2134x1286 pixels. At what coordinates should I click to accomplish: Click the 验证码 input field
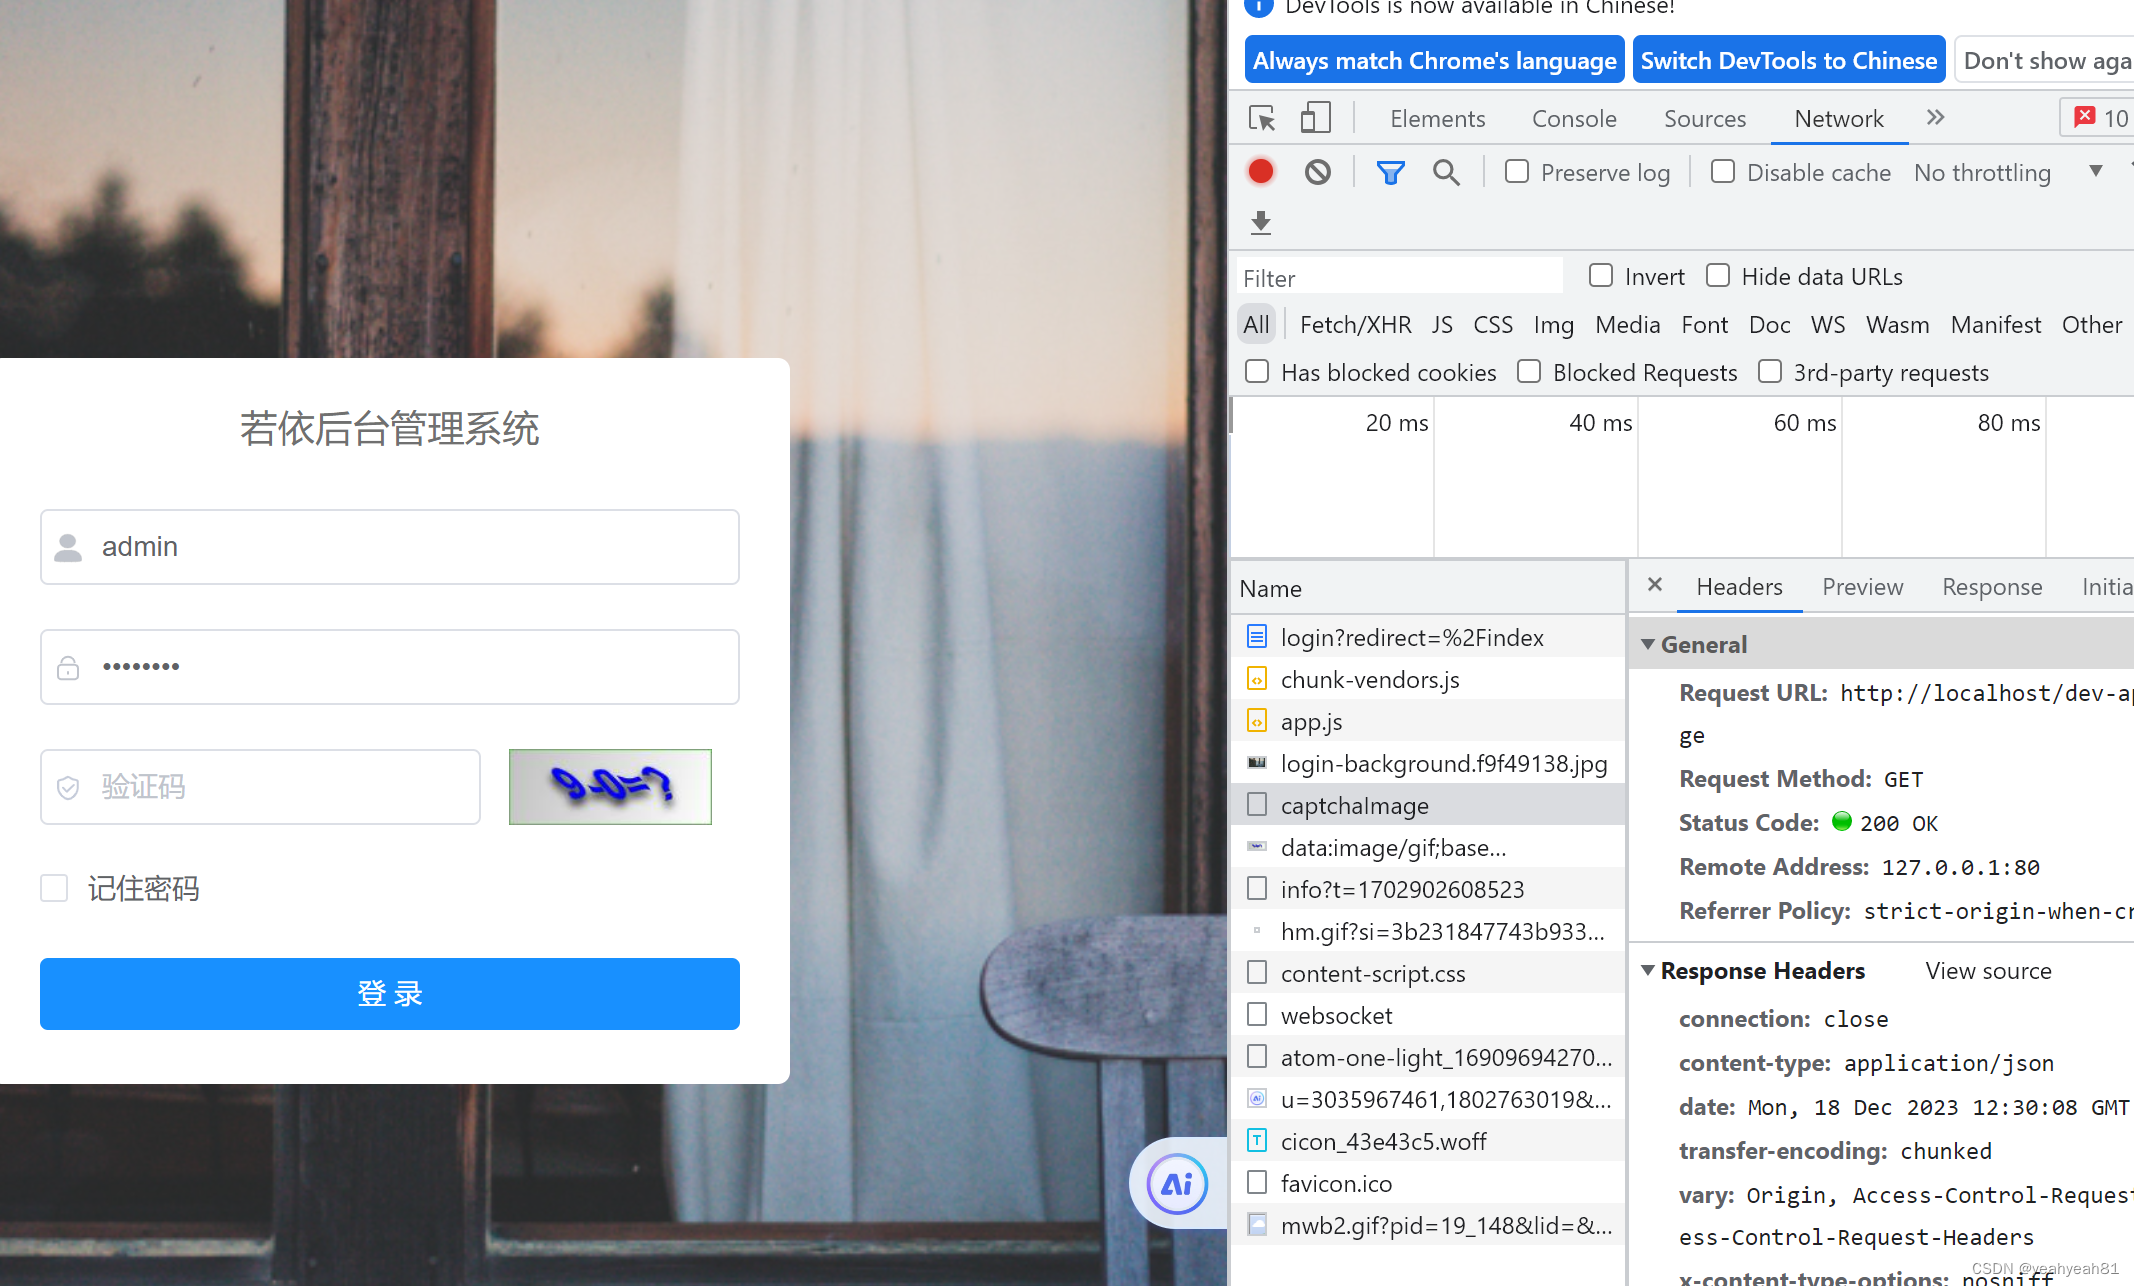tap(261, 786)
